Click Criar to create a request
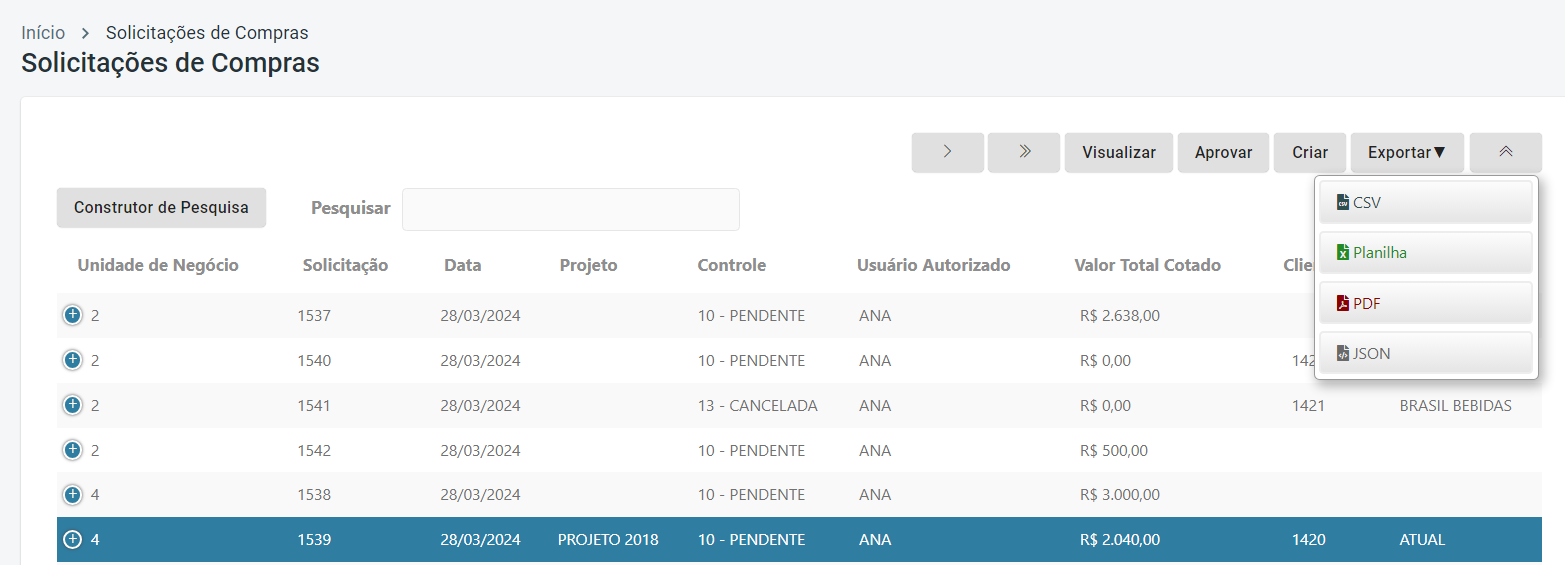The width and height of the screenshot is (1565, 565). pyautogui.click(x=1309, y=153)
